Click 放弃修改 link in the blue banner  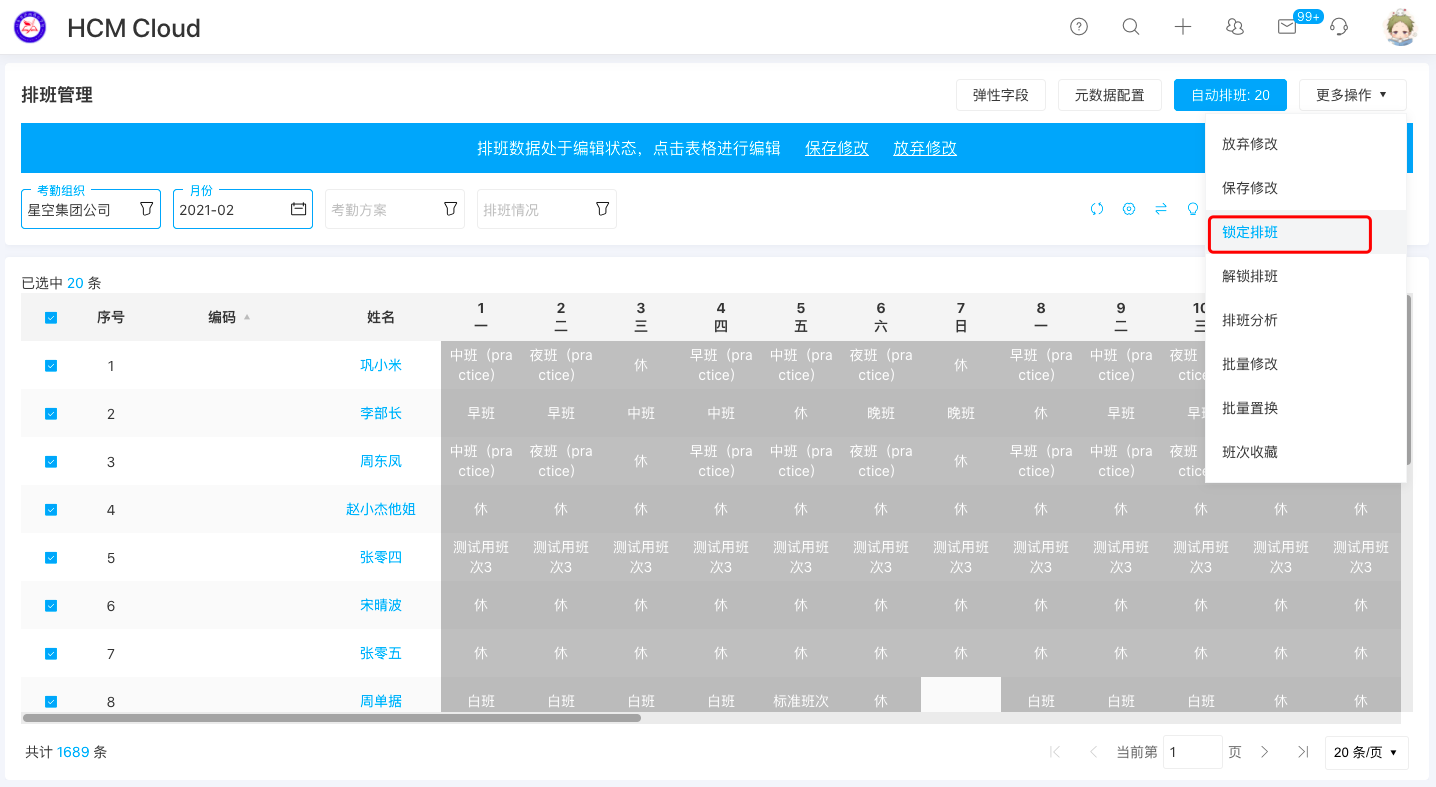[x=925, y=148]
